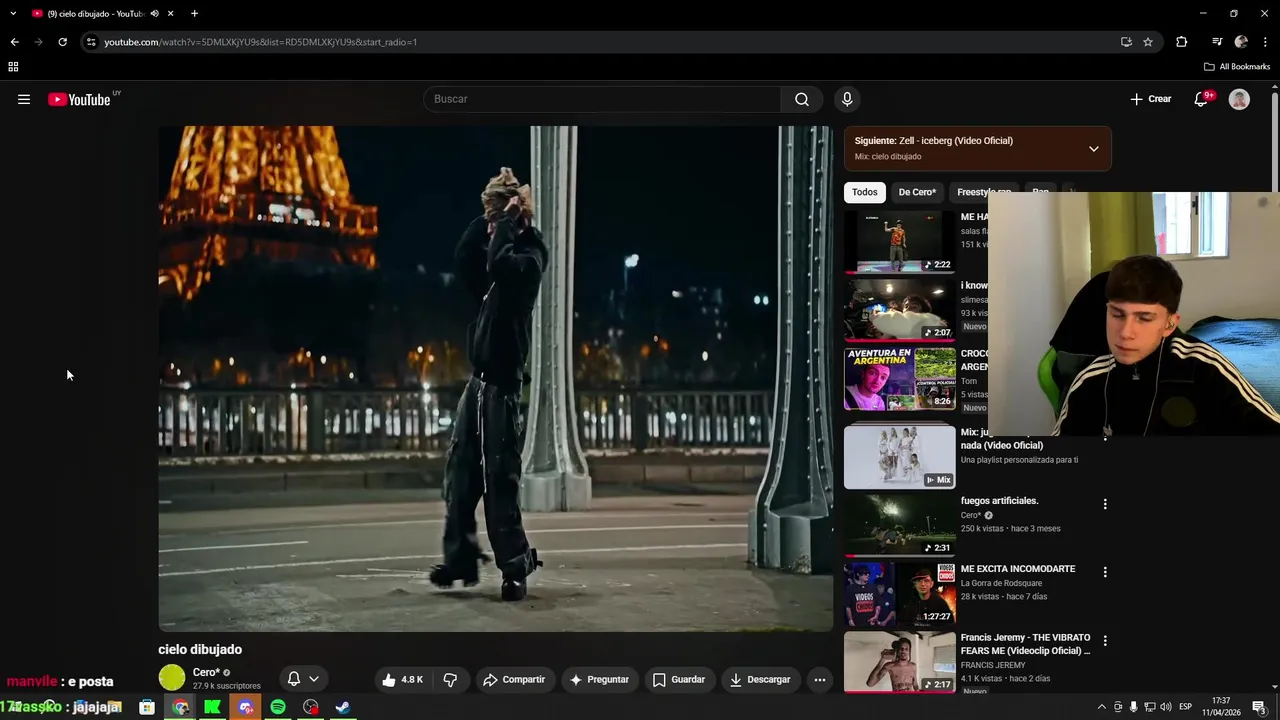1280x720 pixels.
Task: Show hidden system tray icons
Action: click(1102, 707)
